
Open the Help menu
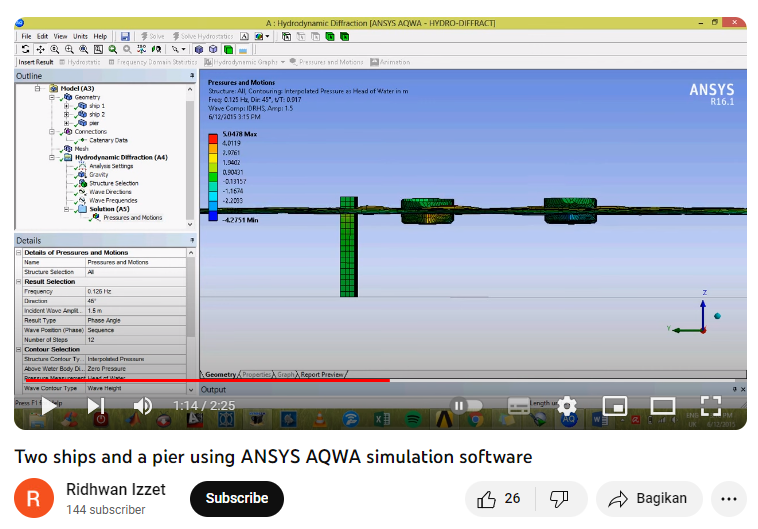tap(100, 36)
